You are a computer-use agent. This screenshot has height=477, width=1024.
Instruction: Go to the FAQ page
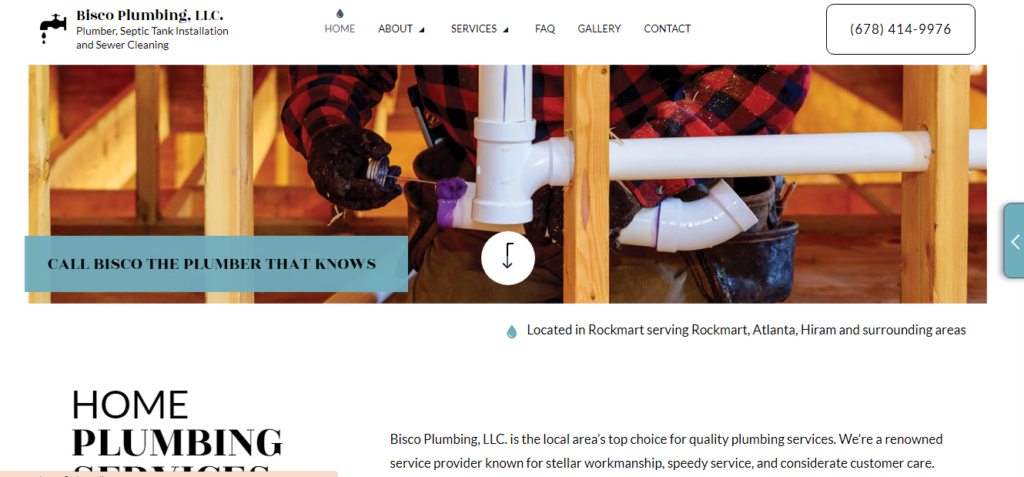pos(545,29)
